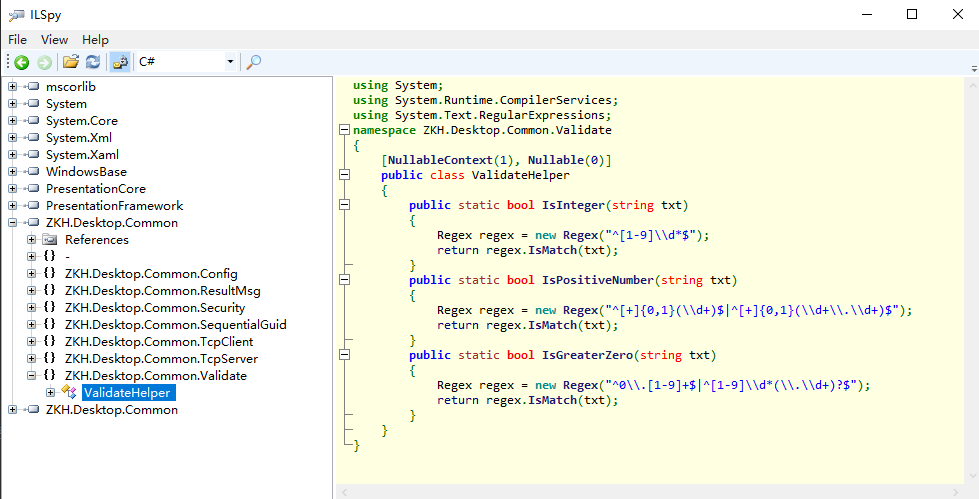Click the toolbar overflow arrow at far right
Viewport: 979px width, 499px height.
973,68
